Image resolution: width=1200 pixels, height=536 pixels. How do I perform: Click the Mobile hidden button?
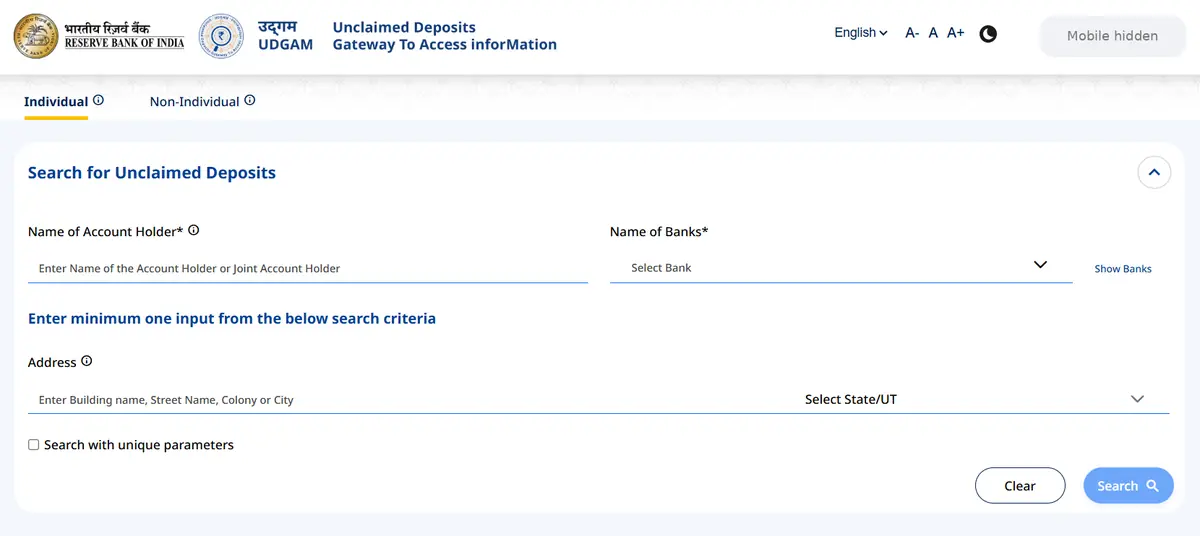click(1112, 36)
